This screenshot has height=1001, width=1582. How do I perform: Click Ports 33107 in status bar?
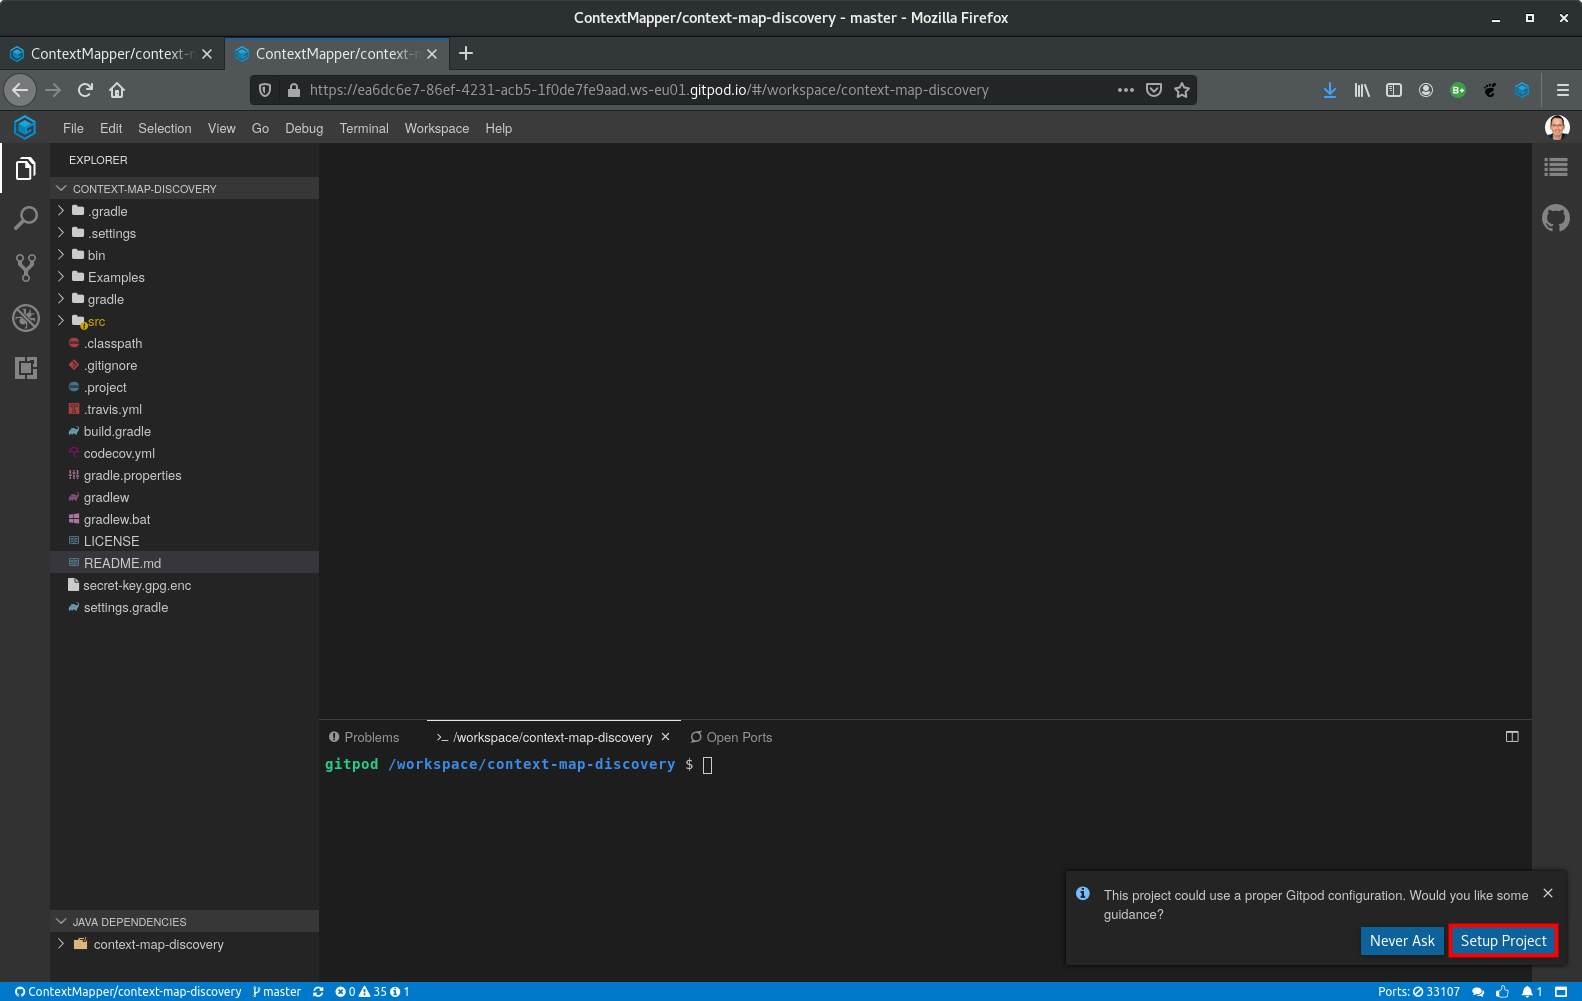point(1419,992)
